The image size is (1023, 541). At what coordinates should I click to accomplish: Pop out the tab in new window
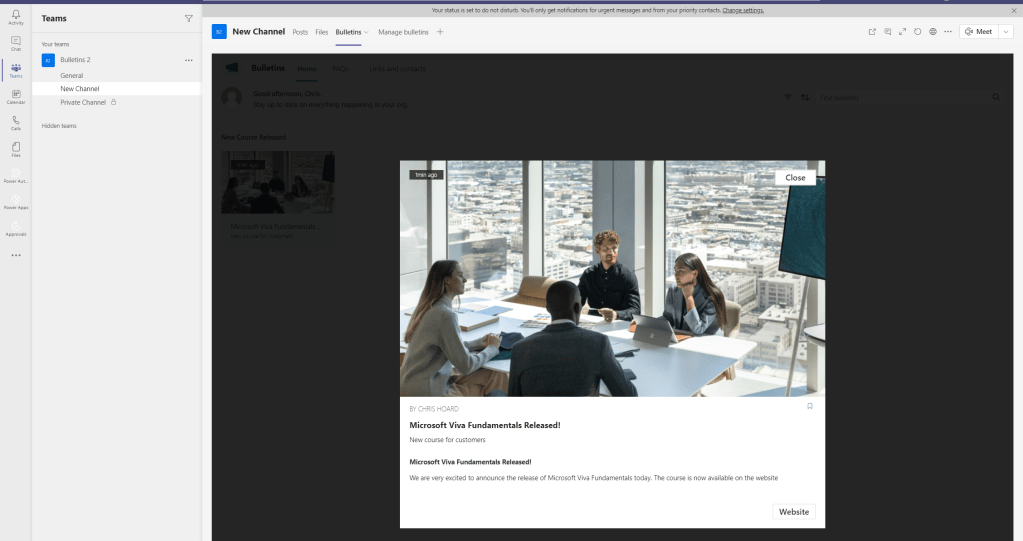click(x=872, y=32)
